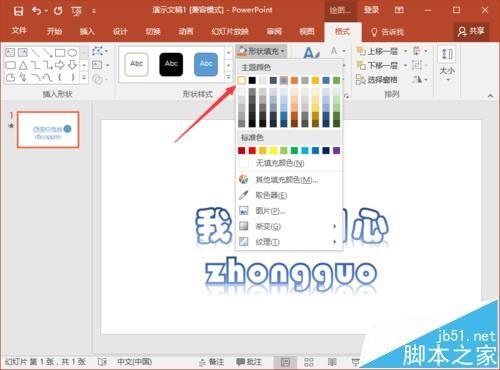Select the triangle shape
Screen dimensions: 500x370
click(x=23, y=65)
